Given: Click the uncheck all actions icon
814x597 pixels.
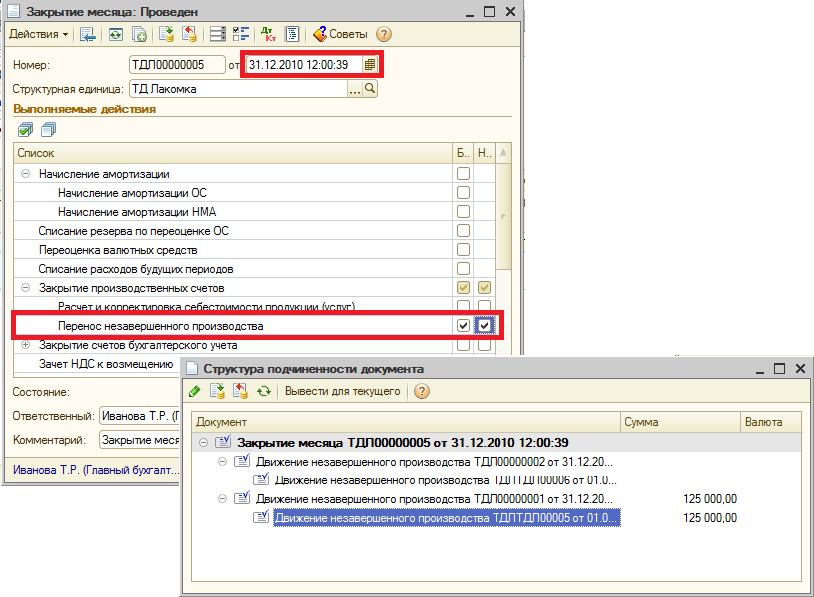Looking at the screenshot, I should click(48, 129).
